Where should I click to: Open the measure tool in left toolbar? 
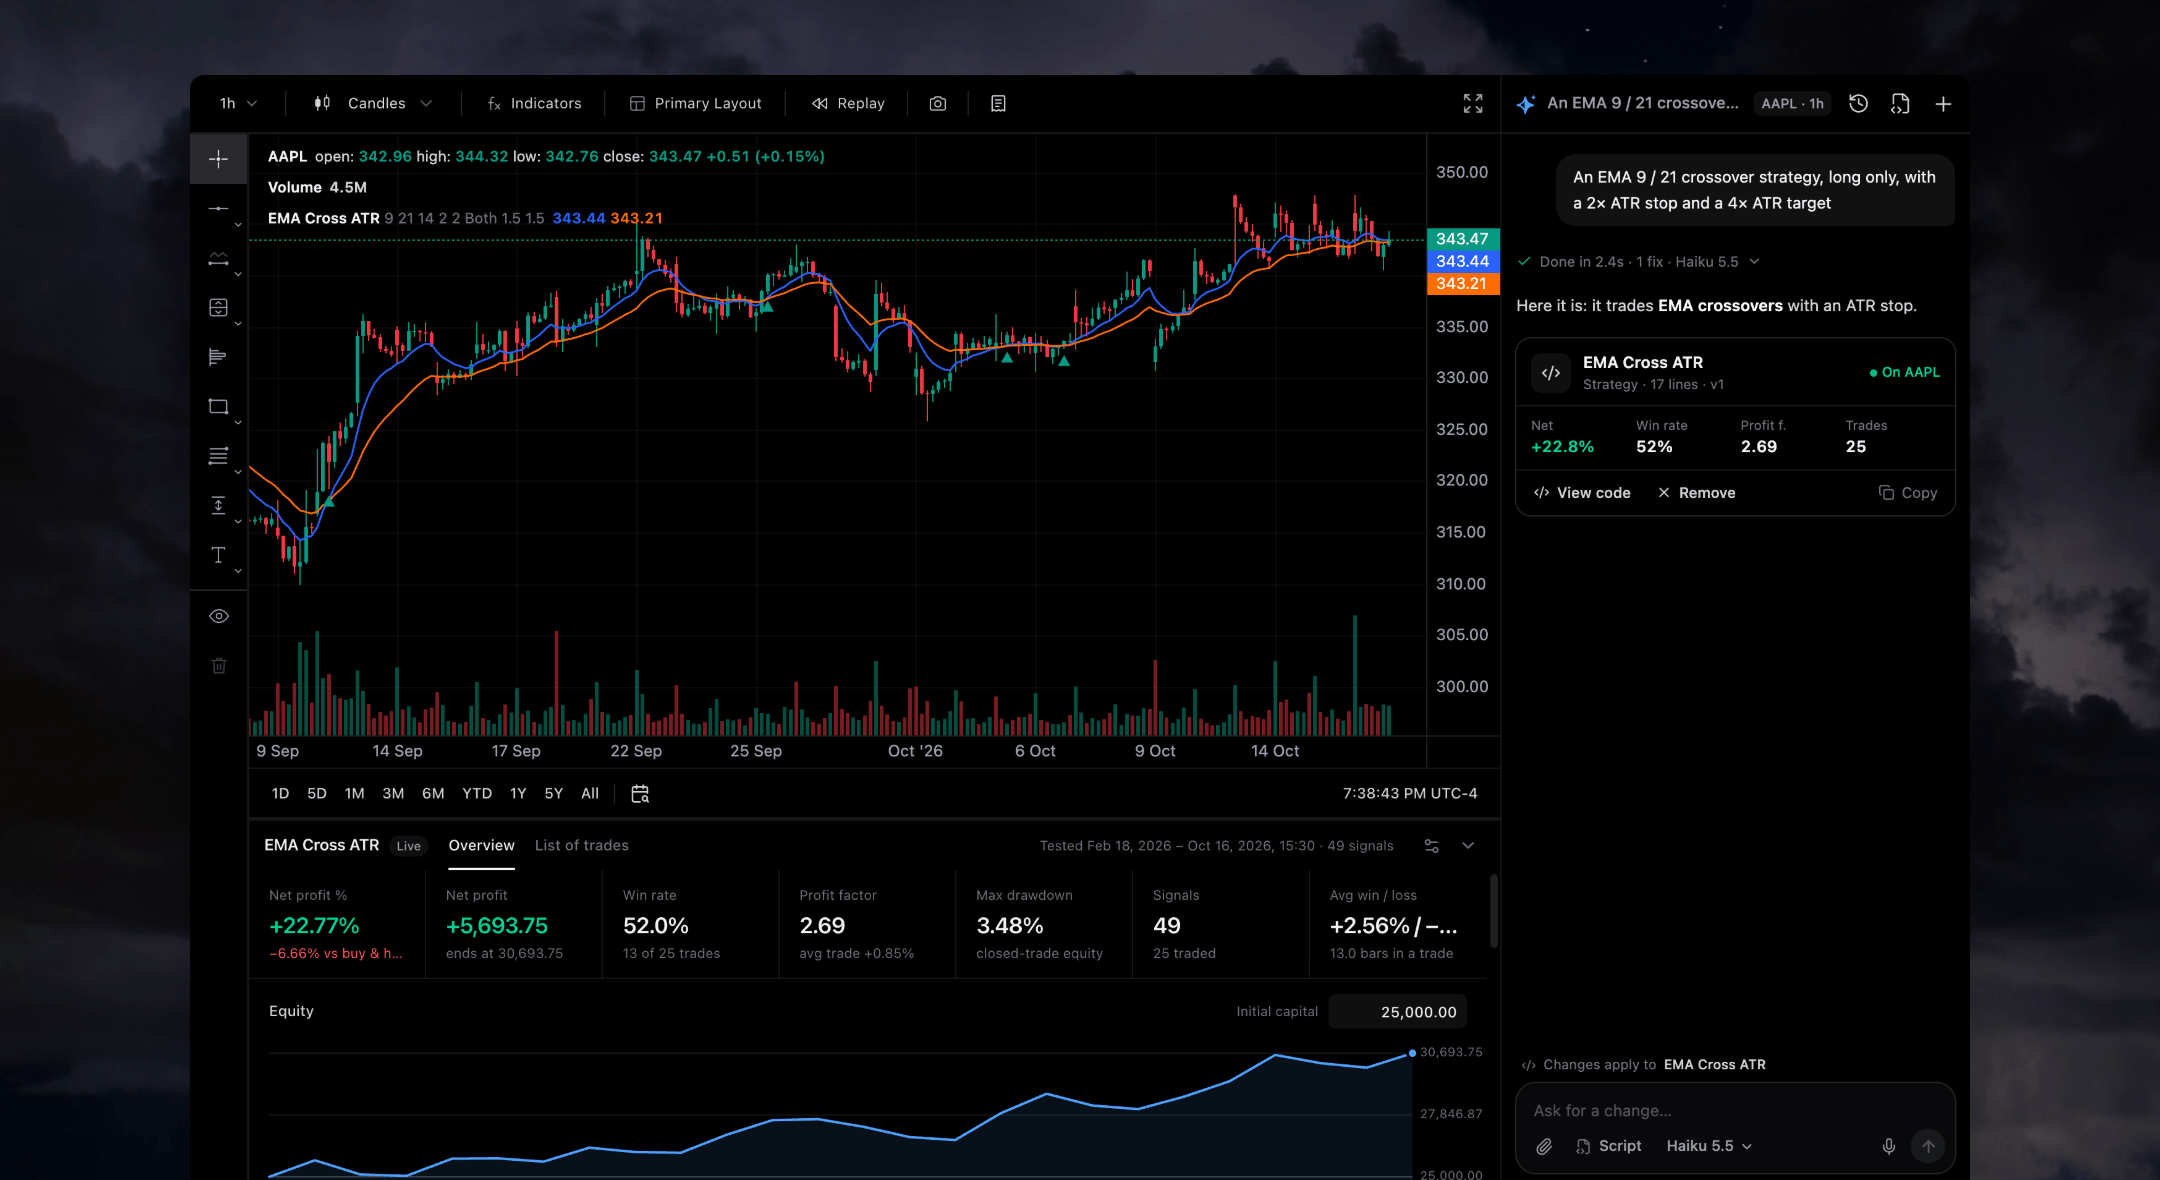[x=218, y=505]
